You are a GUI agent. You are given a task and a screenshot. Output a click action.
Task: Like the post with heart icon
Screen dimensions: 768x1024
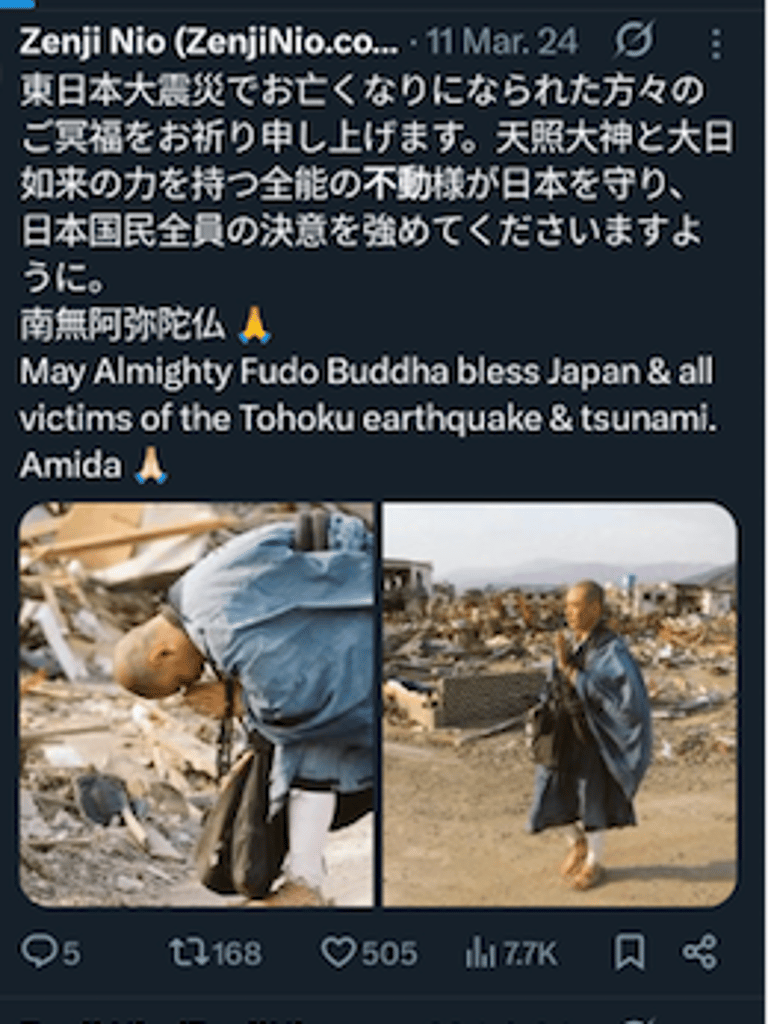(339, 952)
